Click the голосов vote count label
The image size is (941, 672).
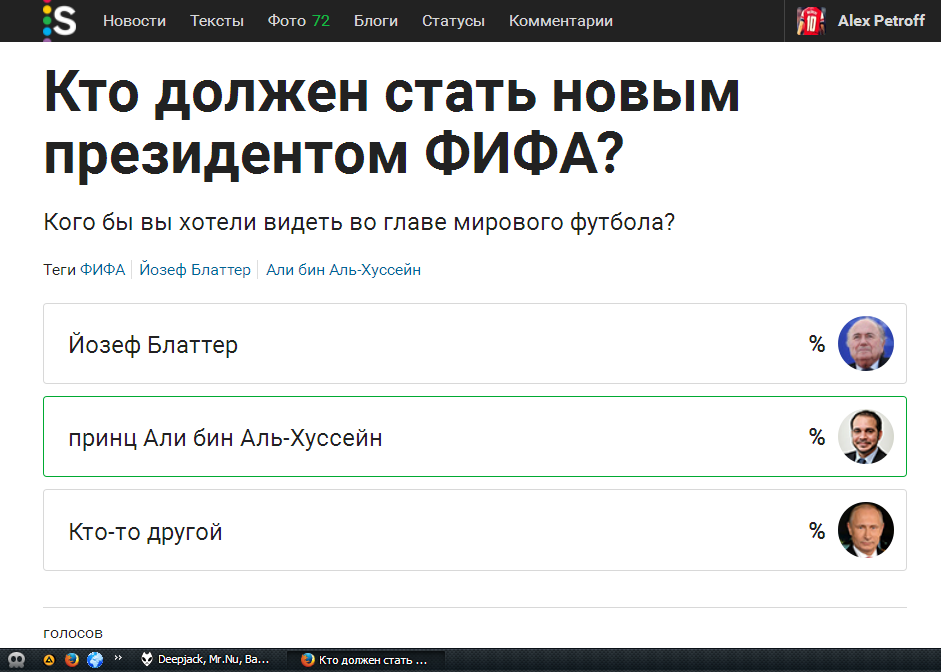pos(73,634)
